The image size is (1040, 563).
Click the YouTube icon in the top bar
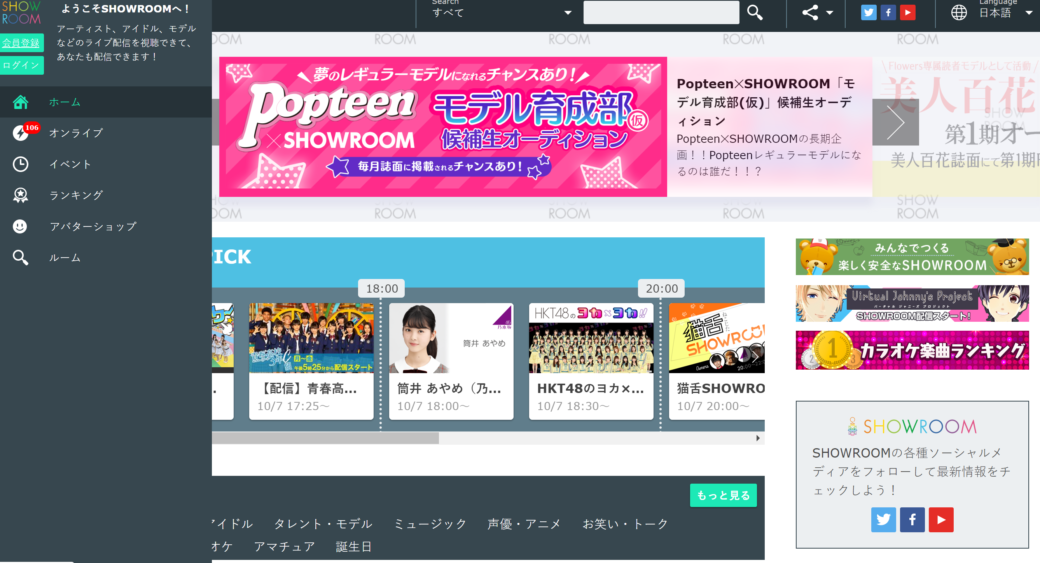pos(907,12)
